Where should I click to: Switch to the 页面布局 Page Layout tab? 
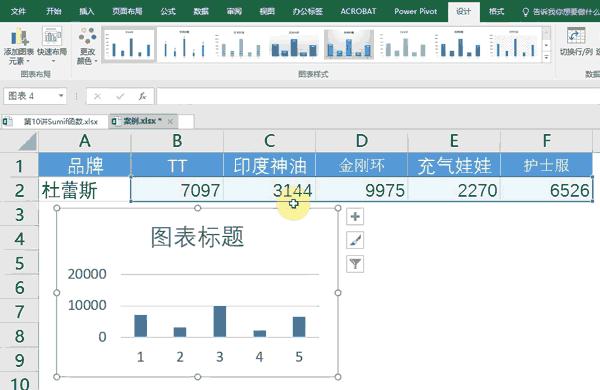(127, 11)
